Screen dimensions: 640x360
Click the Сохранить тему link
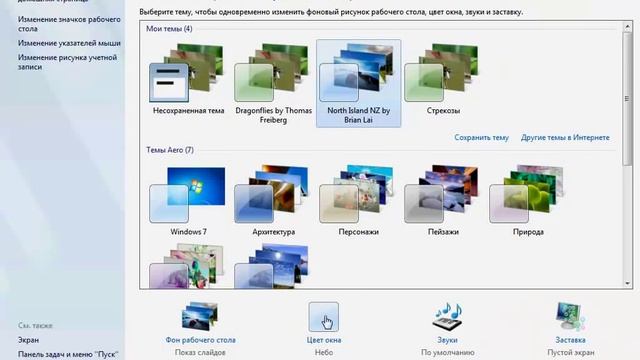pos(482,138)
